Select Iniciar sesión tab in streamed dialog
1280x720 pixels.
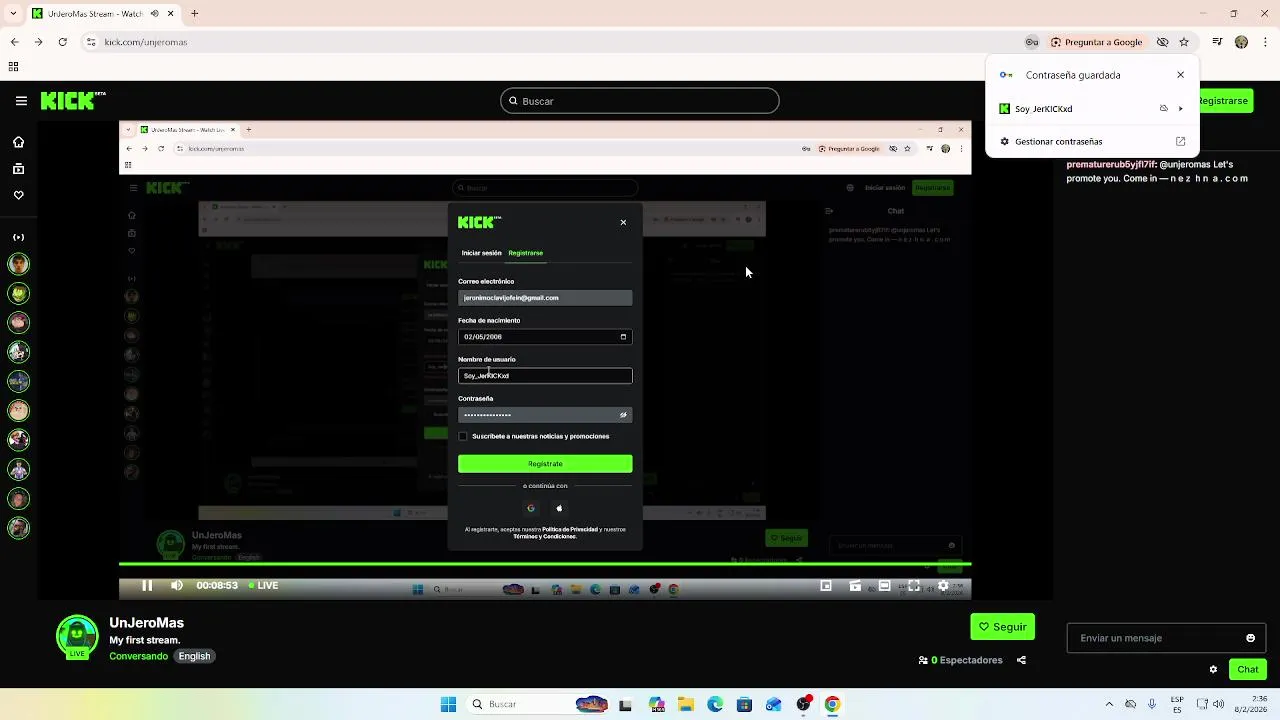481,253
